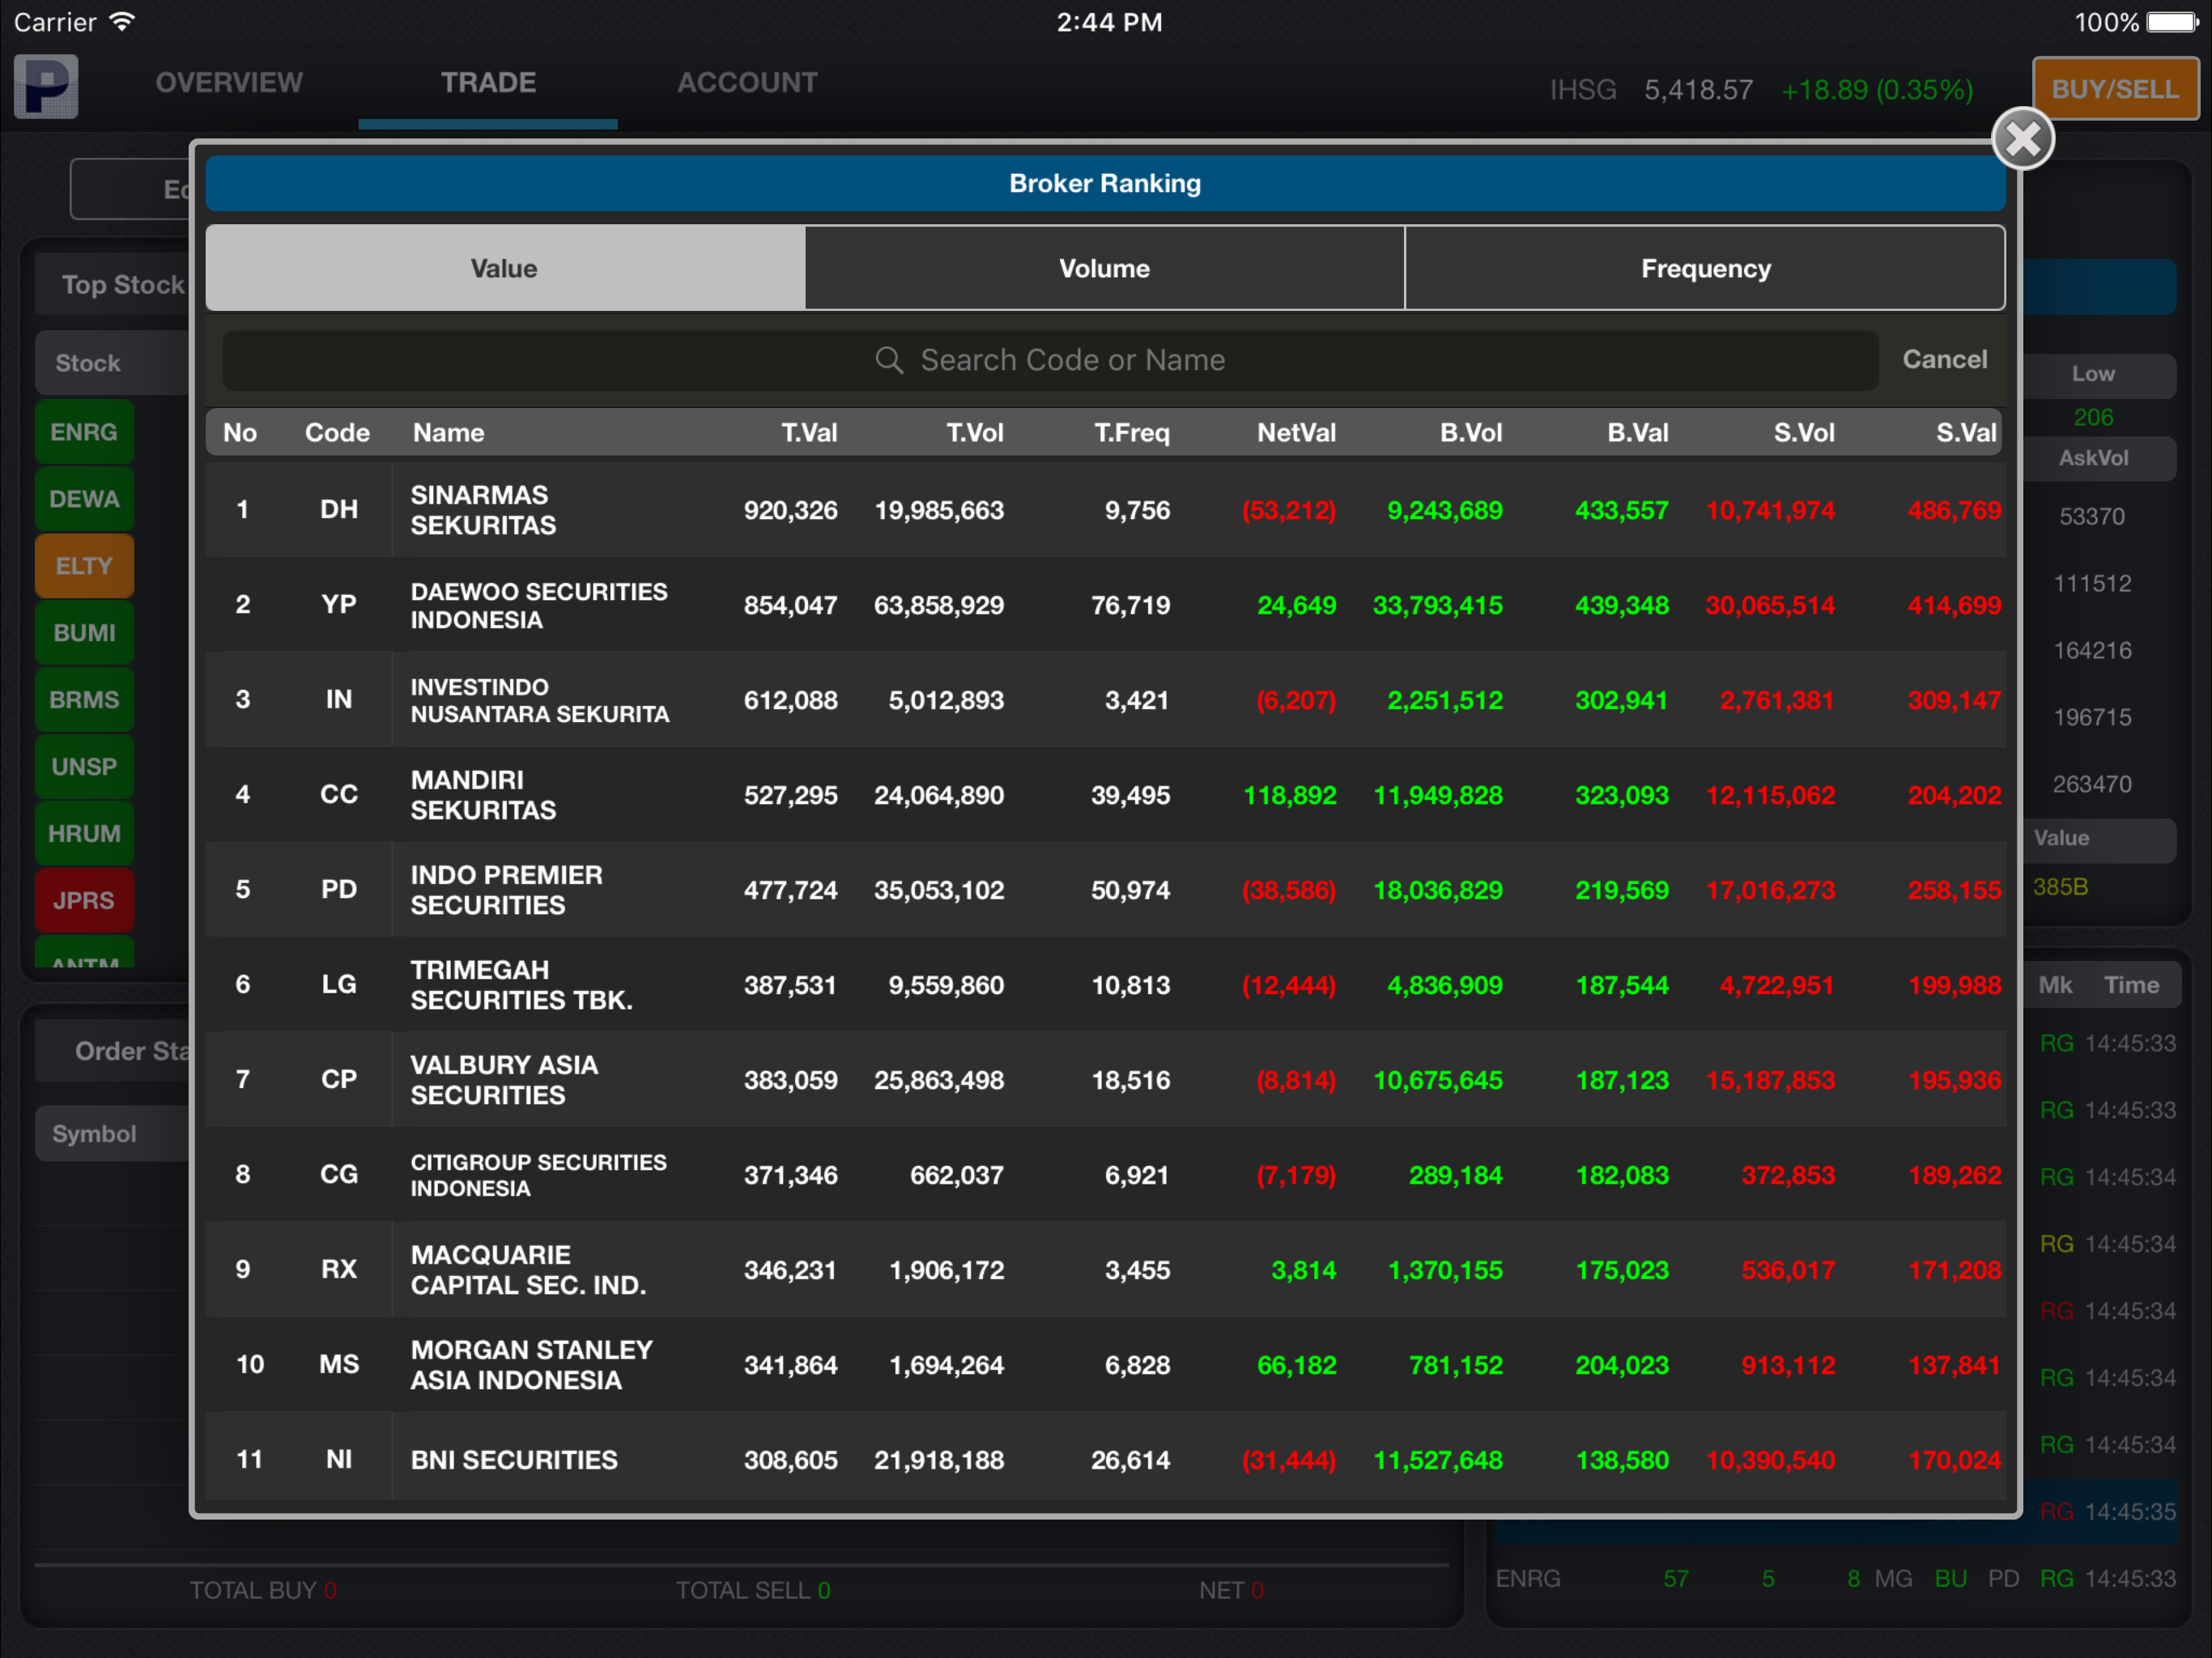Tap the Symbol column header in the orders panel
The image size is (2212, 1658).
tap(94, 1134)
